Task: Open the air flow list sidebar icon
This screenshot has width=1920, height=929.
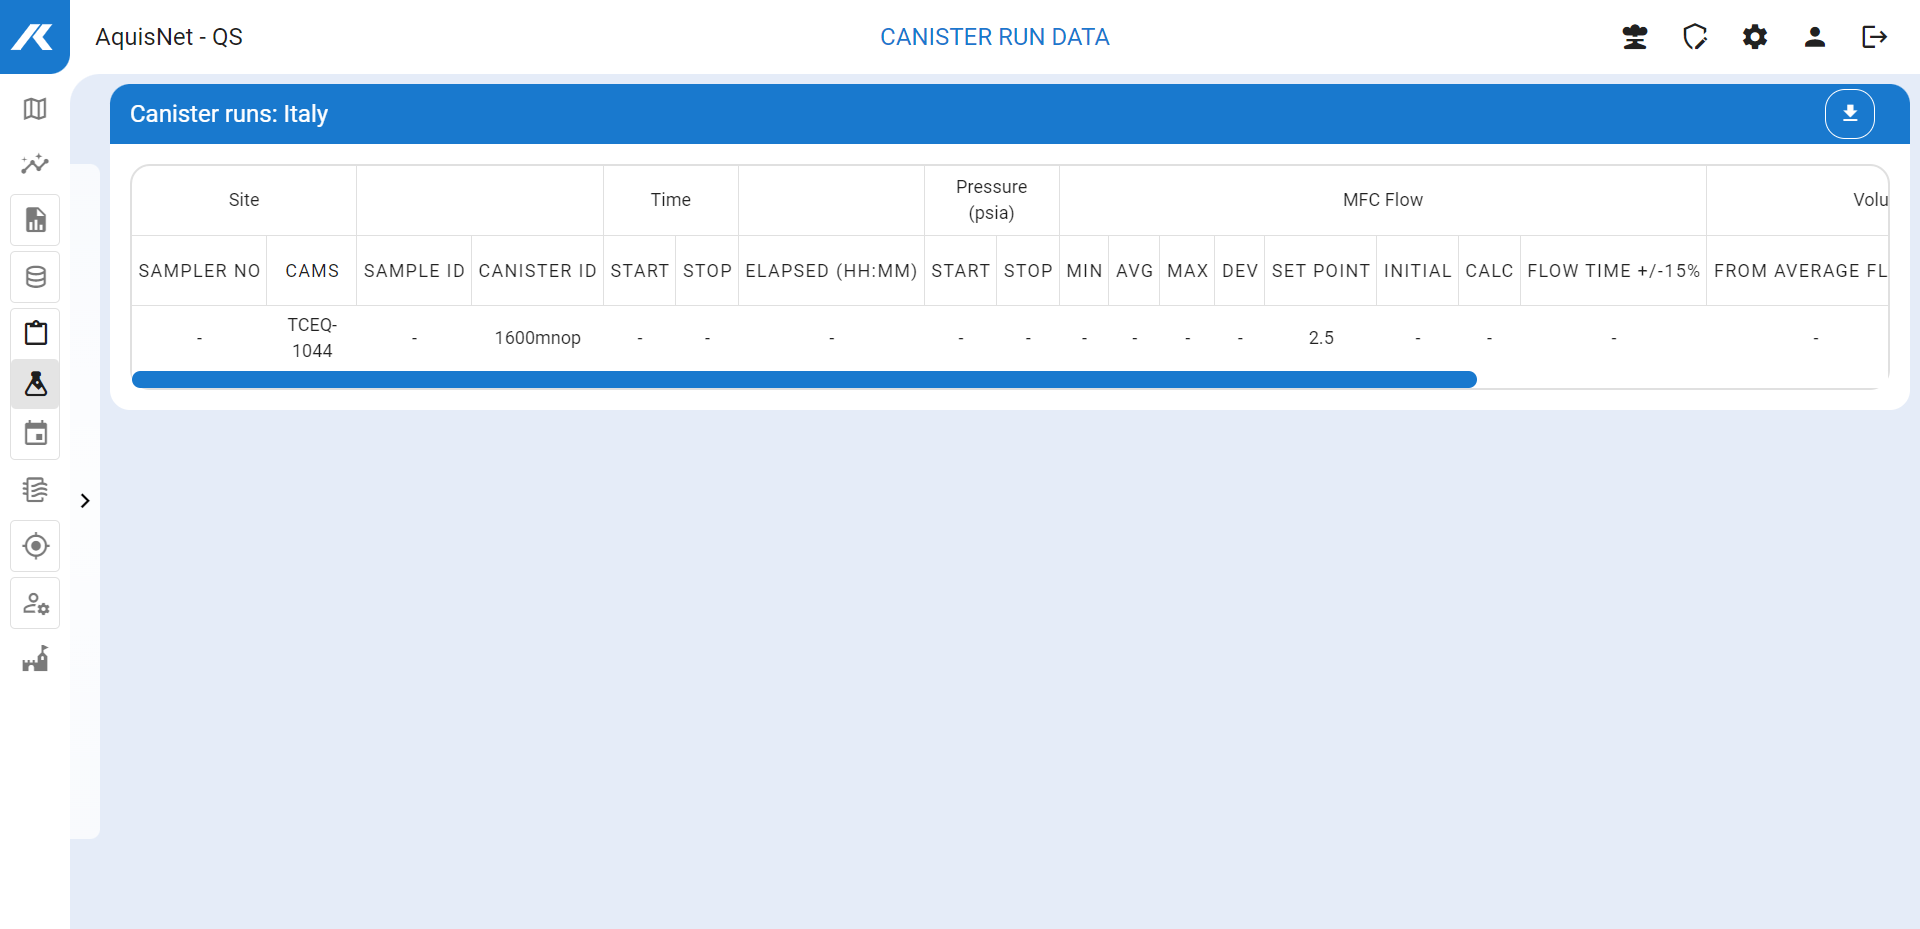Action: click(35, 490)
